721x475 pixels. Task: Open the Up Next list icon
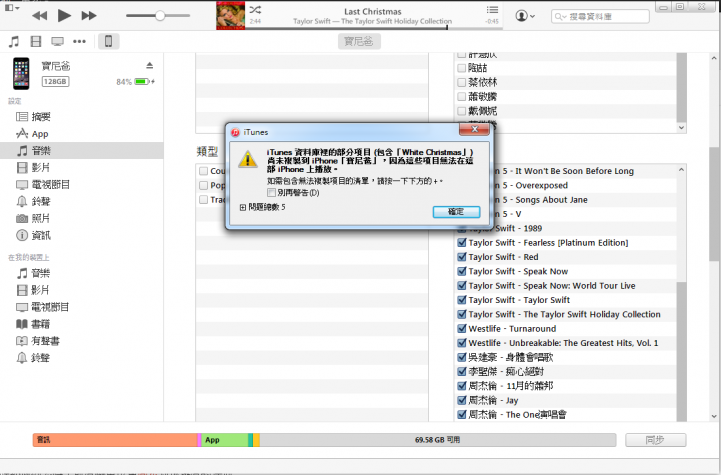[492, 10]
